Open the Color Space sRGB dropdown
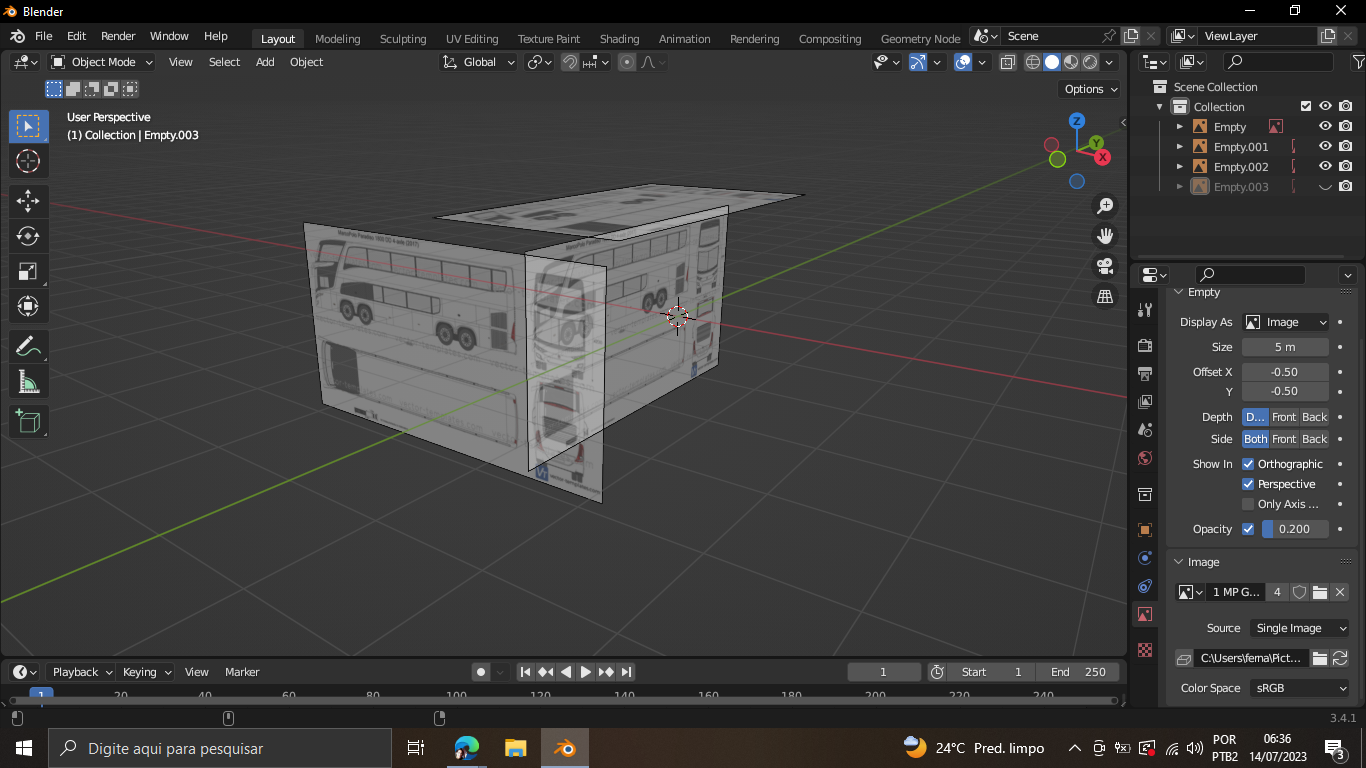This screenshot has height=768, width=1366. [x=1300, y=688]
